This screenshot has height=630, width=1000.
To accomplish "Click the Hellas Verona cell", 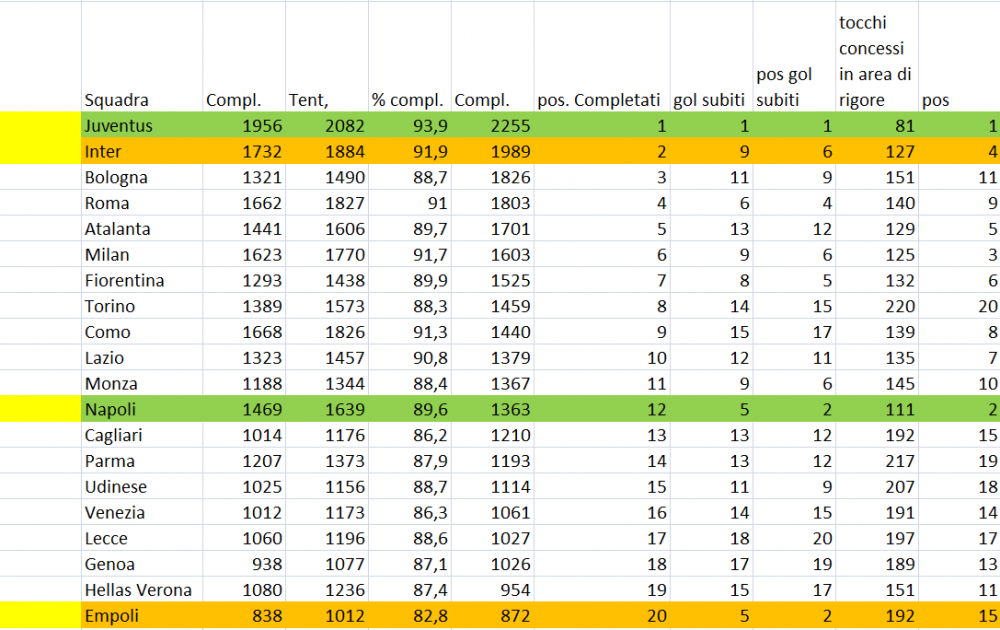I will point(142,590).
